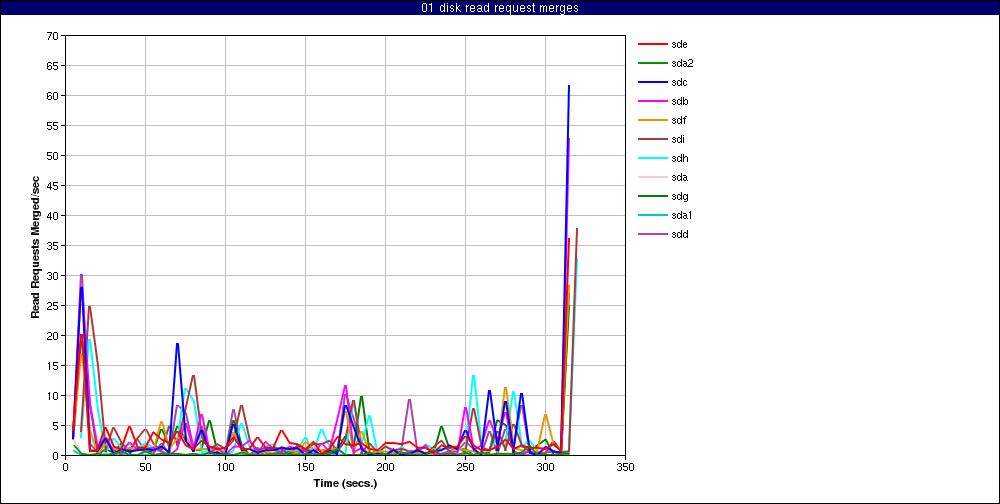Select the sde legend label
Viewport: 1000px width, 504px height.
[679, 44]
